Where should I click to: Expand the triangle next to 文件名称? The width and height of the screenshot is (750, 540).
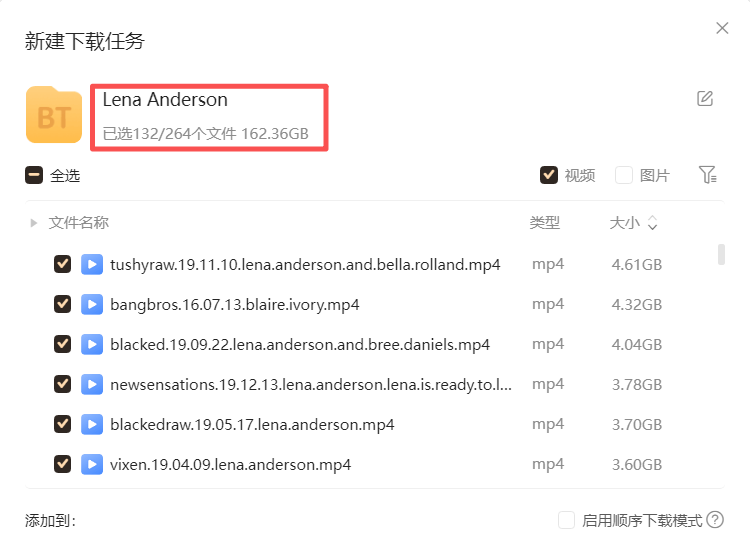pos(34,223)
